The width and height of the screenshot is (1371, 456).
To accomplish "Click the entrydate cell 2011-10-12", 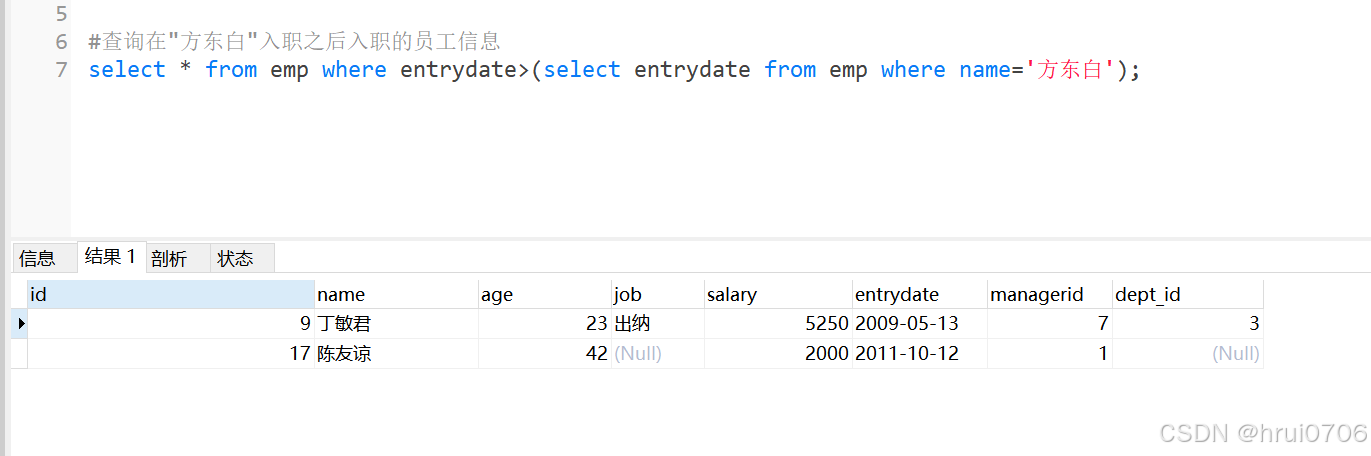I will tap(920, 353).
